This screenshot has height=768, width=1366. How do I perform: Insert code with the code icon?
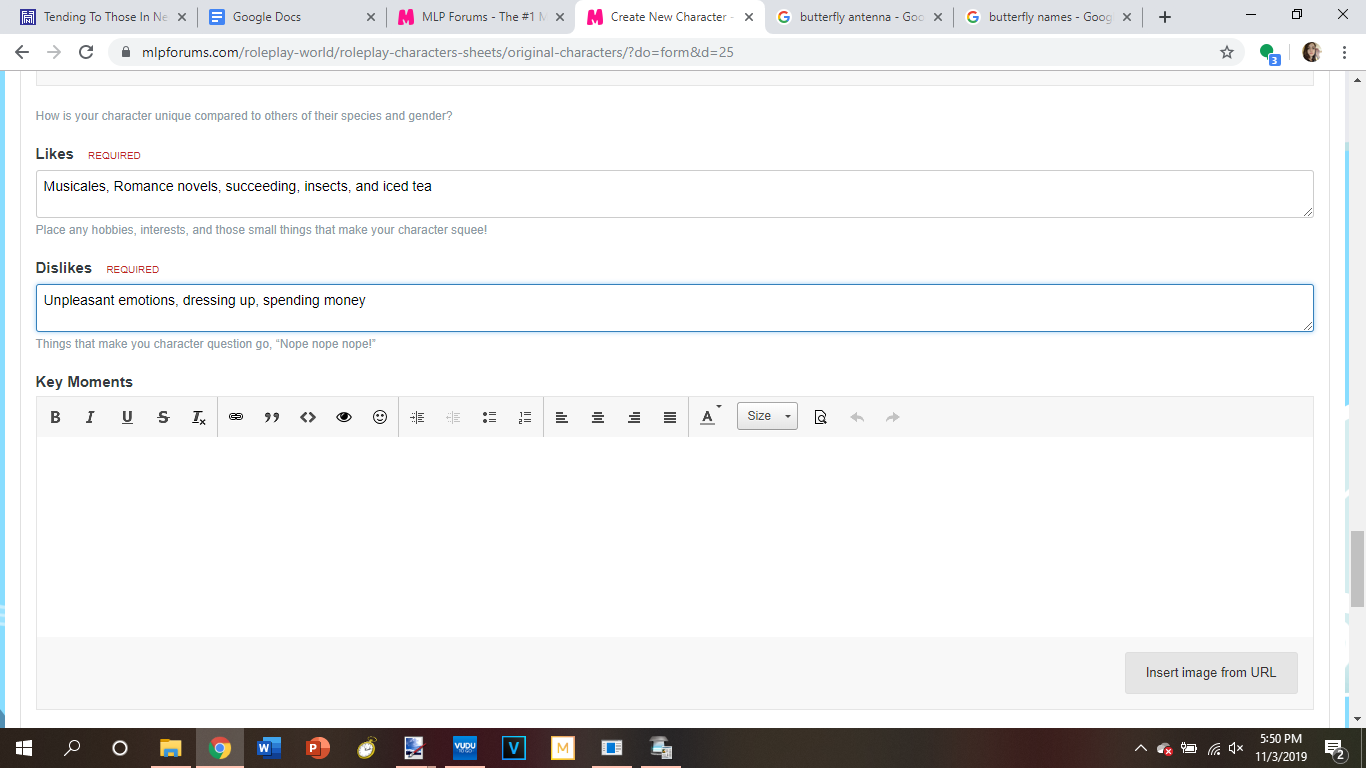[308, 417]
